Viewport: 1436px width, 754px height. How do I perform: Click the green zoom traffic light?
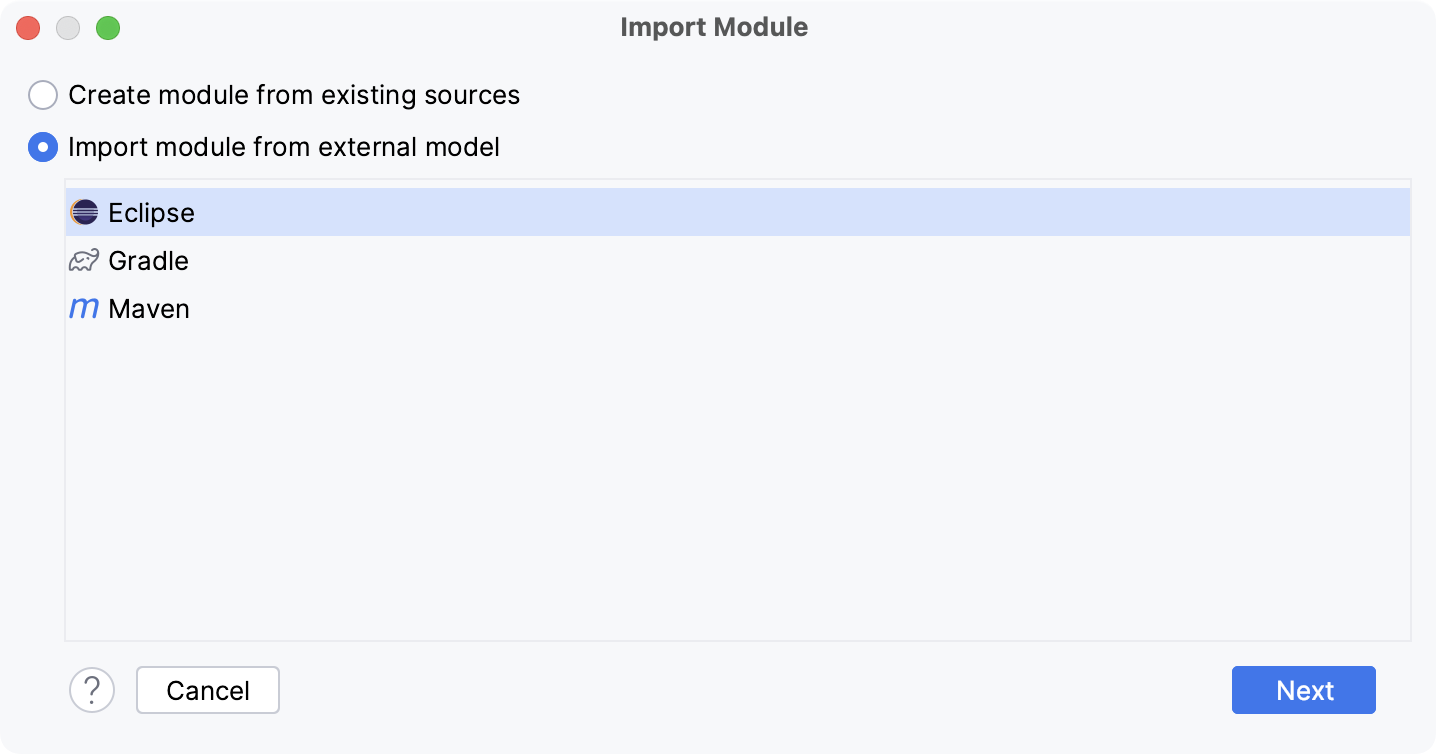click(108, 28)
